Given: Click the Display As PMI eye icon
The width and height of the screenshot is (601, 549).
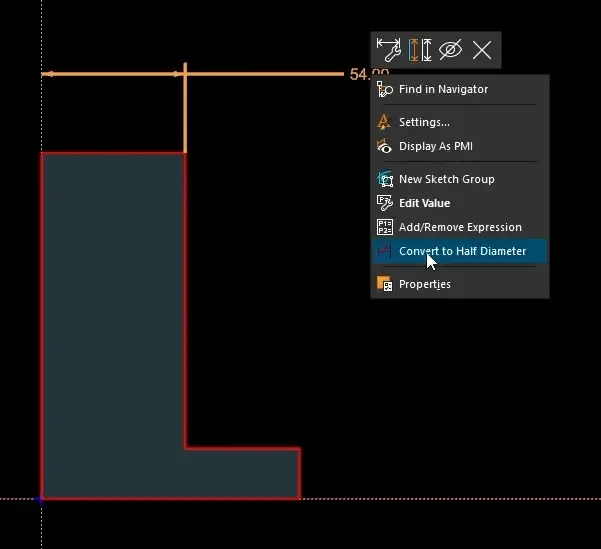Looking at the screenshot, I should click(384, 146).
